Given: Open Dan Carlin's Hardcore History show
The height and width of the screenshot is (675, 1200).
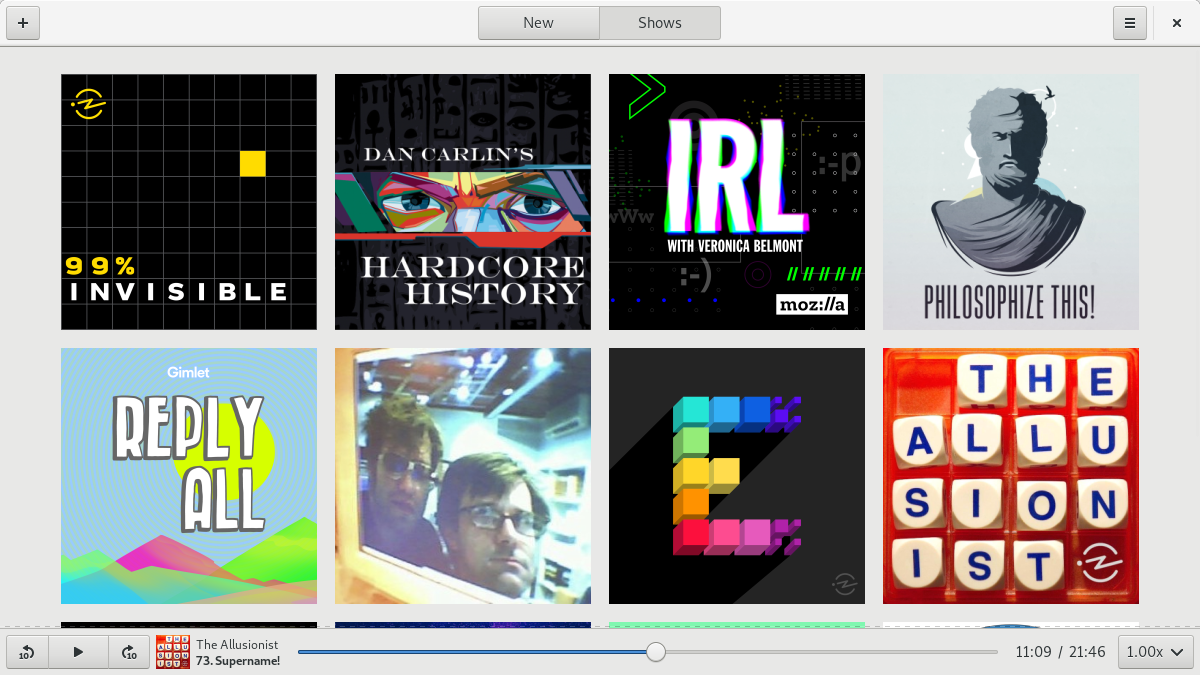Looking at the screenshot, I should pyautogui.click(x=463, y=202).
